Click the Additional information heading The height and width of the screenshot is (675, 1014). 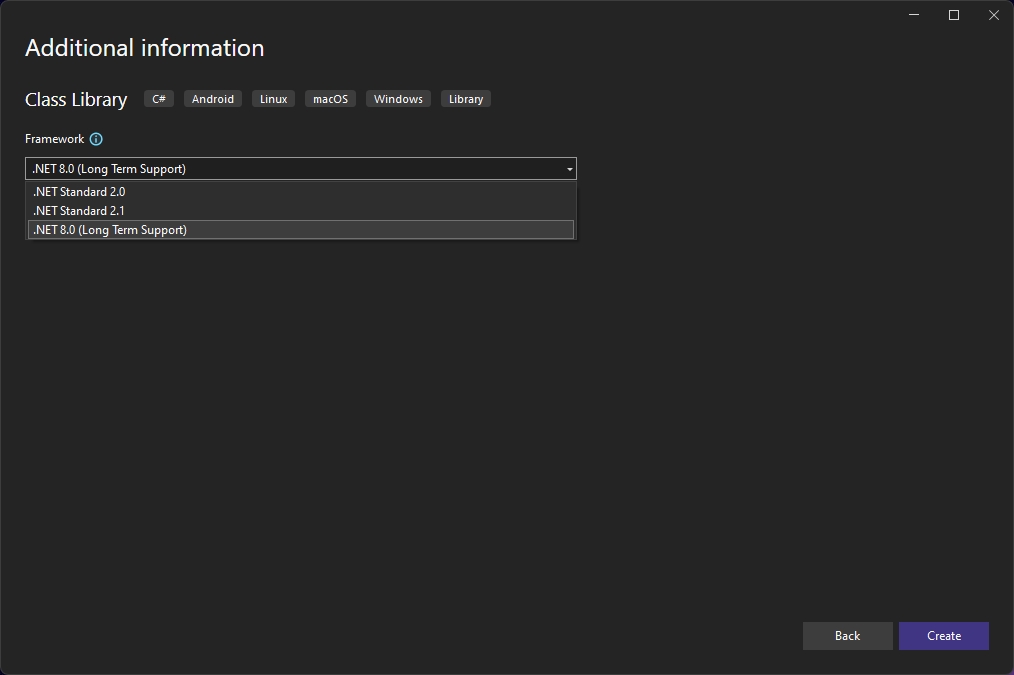(145, 48)
